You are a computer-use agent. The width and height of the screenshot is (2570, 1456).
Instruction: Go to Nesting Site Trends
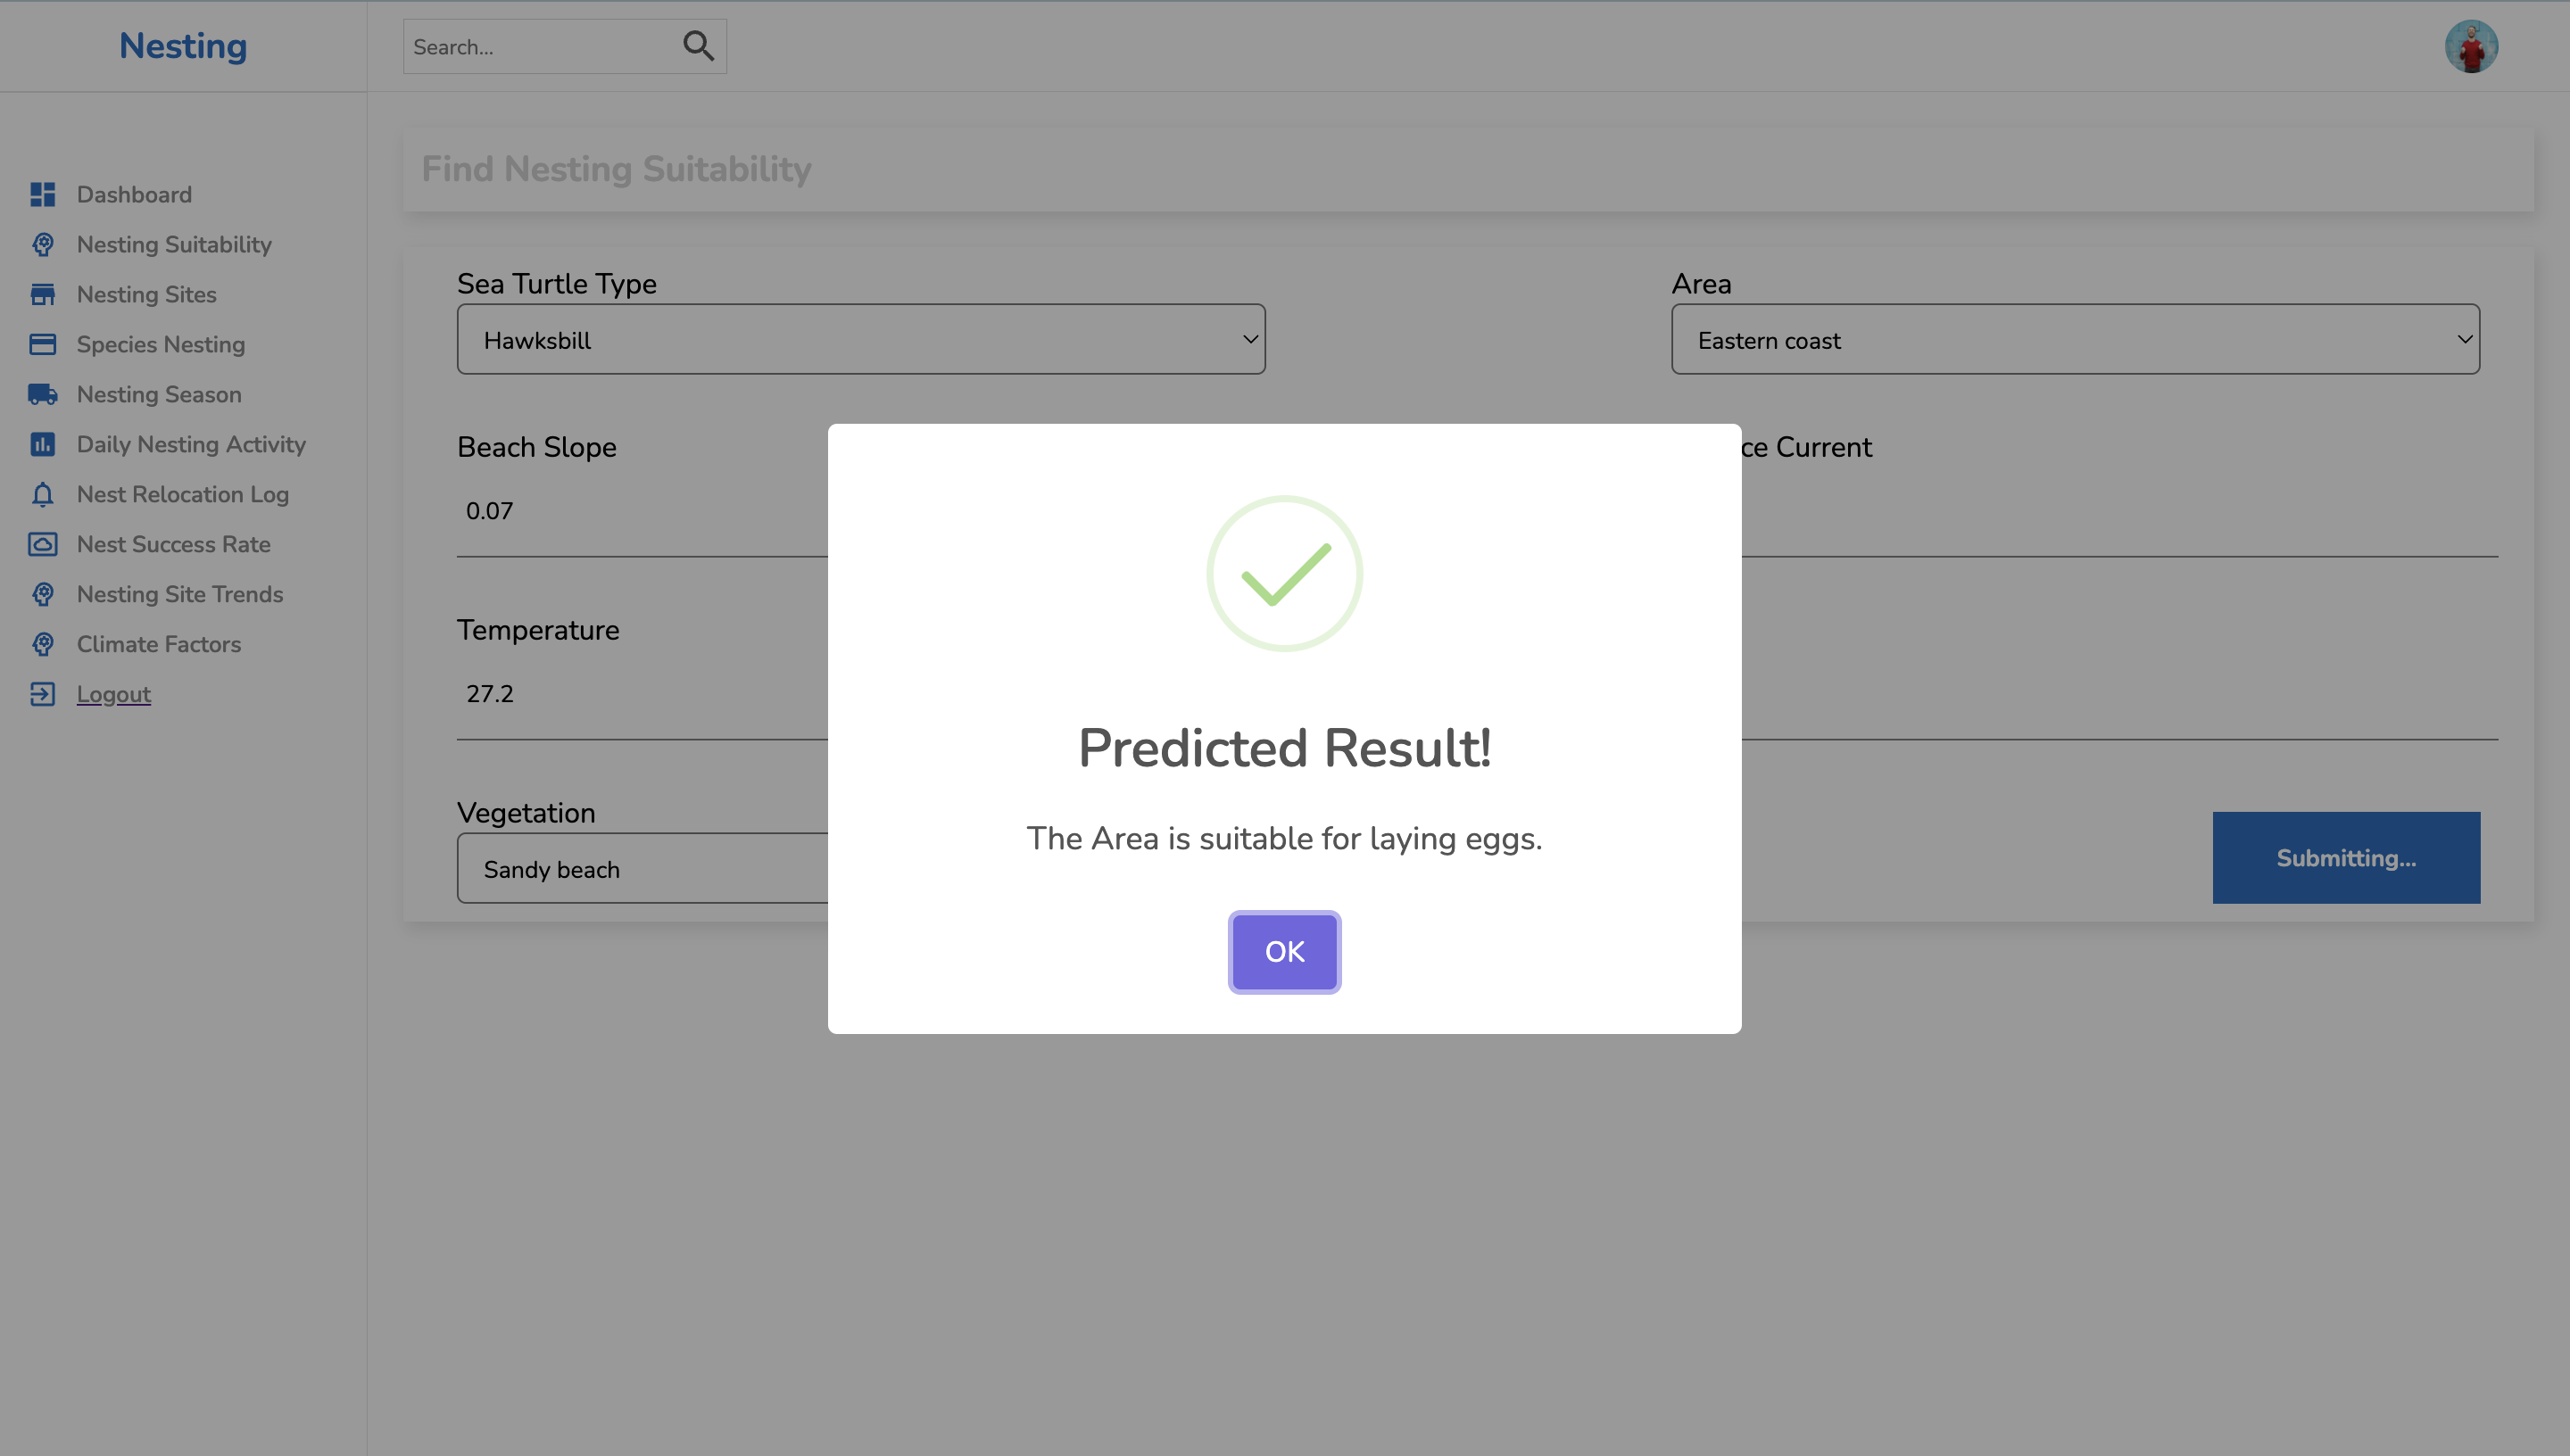(x=180, y=594)
